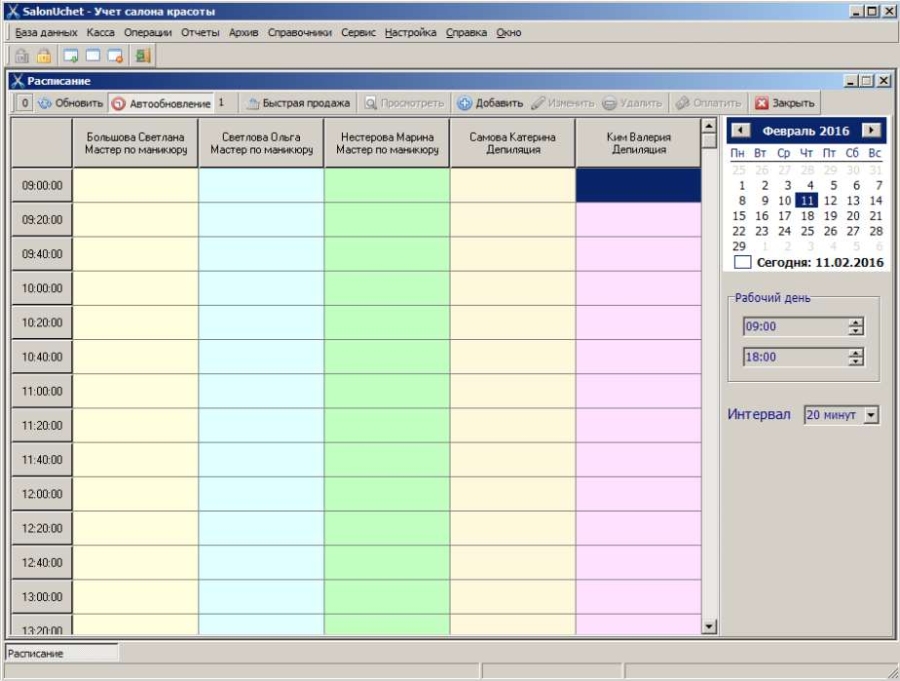Select February 29 in calendar
Viewport: 900px width, 681px height.
(739, 246)
